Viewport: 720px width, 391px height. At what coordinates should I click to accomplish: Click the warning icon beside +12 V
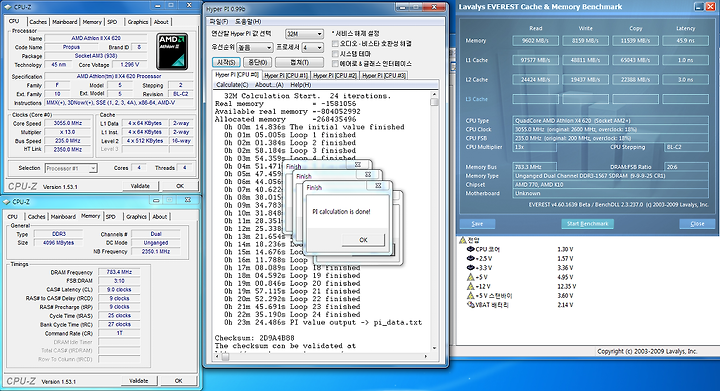[470, 286]
